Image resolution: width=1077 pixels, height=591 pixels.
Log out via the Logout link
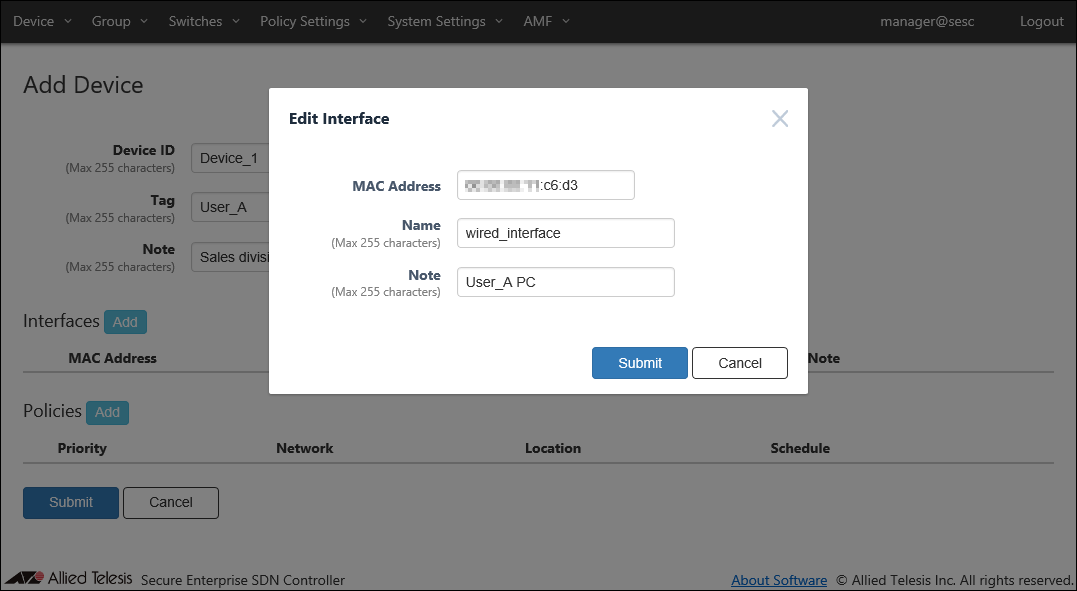tap(1041, 21)
